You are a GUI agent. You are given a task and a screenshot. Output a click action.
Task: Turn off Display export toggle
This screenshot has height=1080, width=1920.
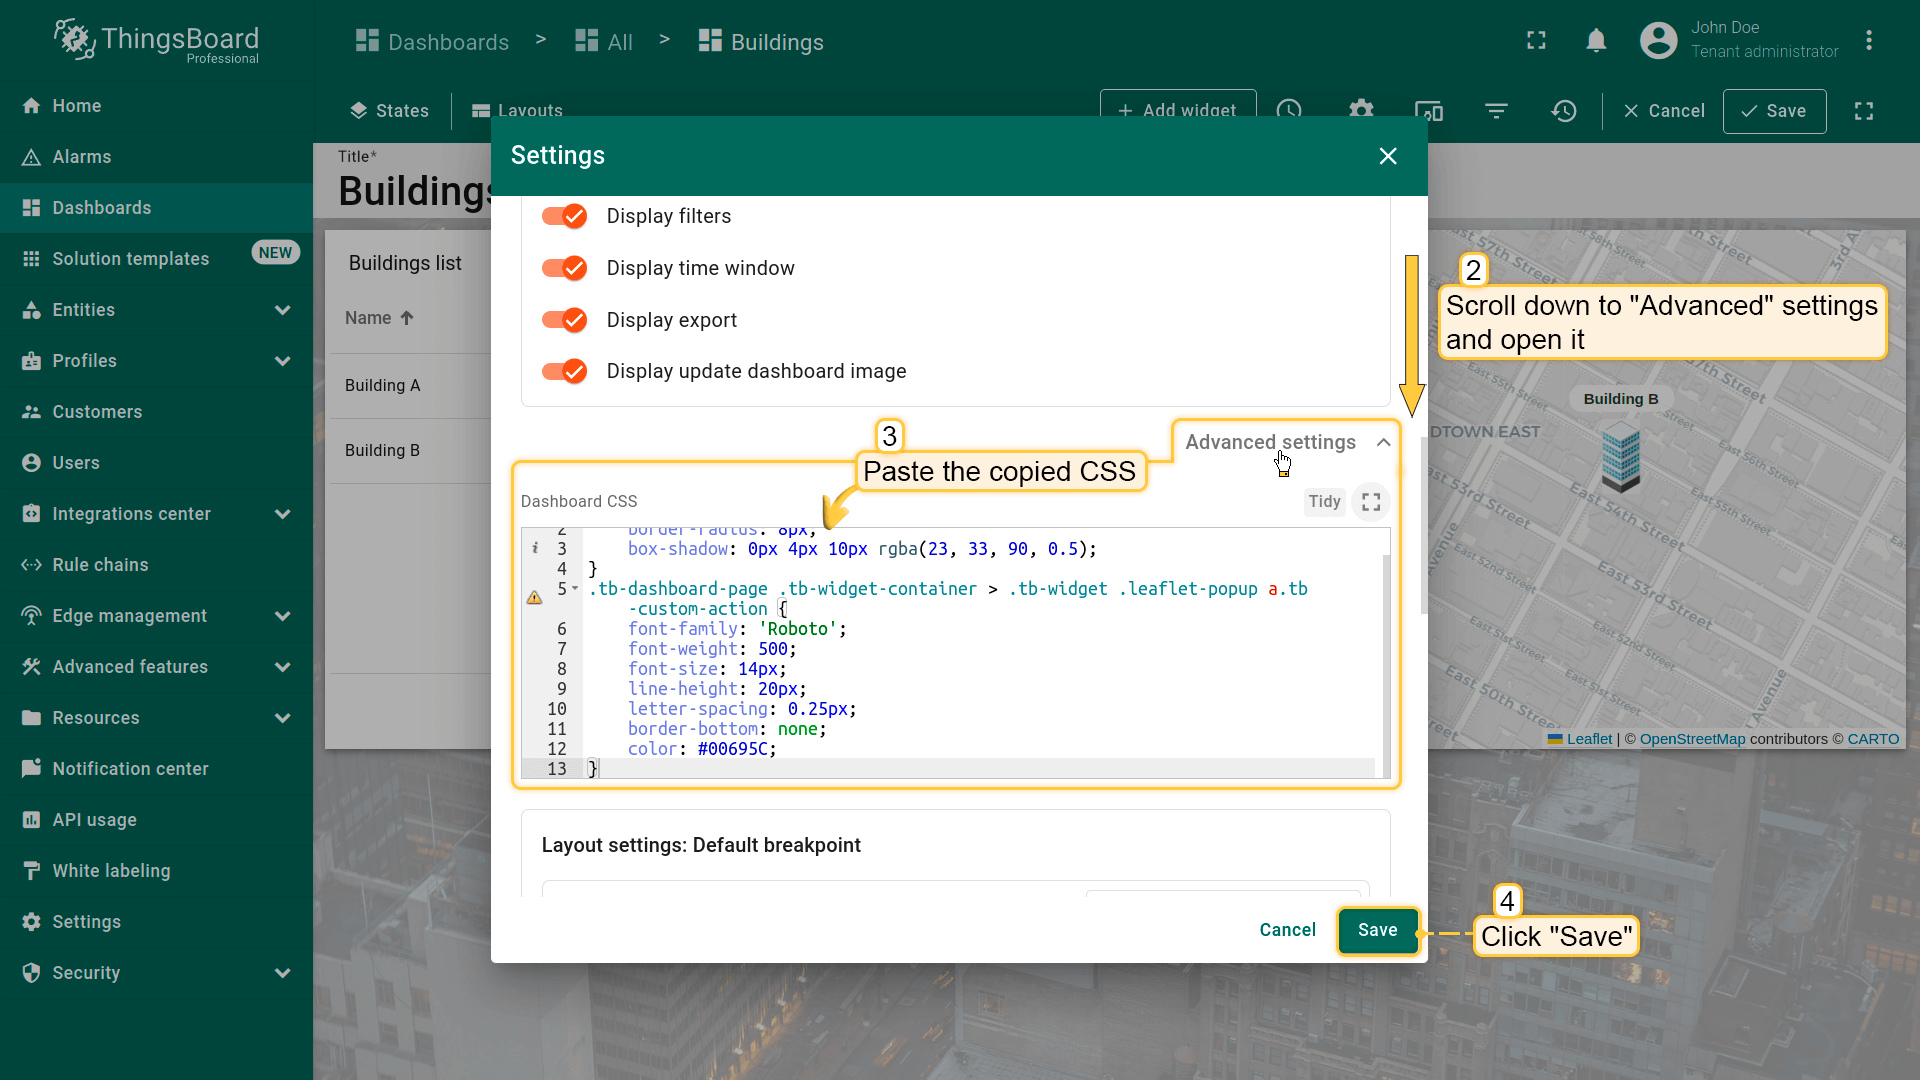coord(564,320)
